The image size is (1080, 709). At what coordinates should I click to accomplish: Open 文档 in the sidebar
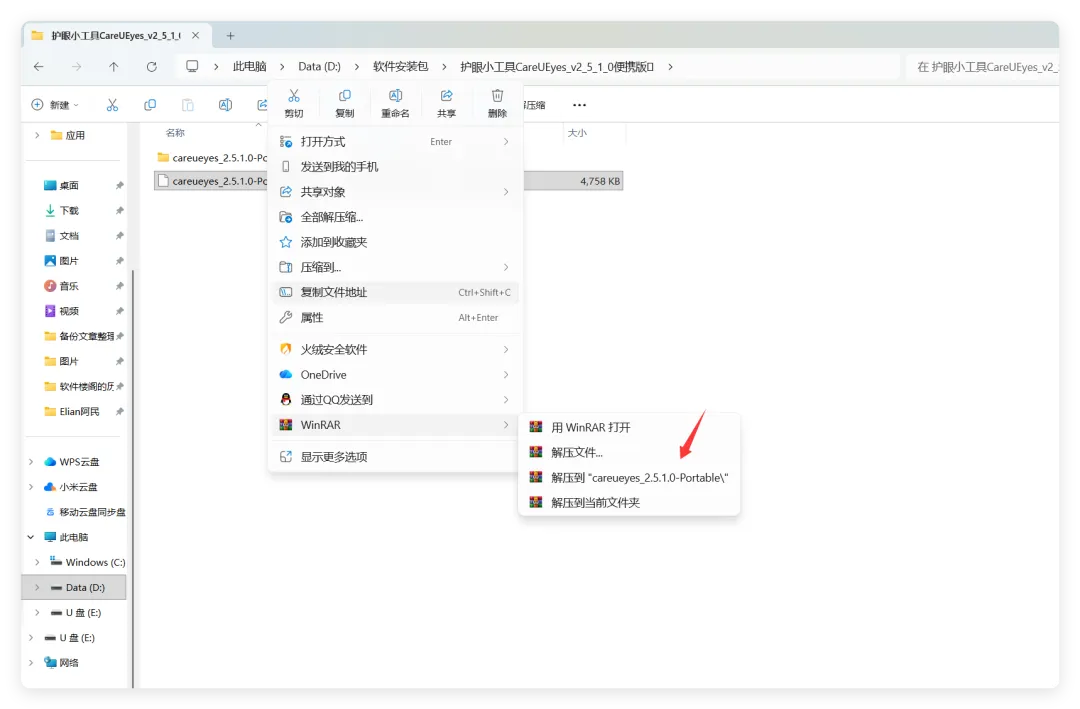tap(69, 236)
